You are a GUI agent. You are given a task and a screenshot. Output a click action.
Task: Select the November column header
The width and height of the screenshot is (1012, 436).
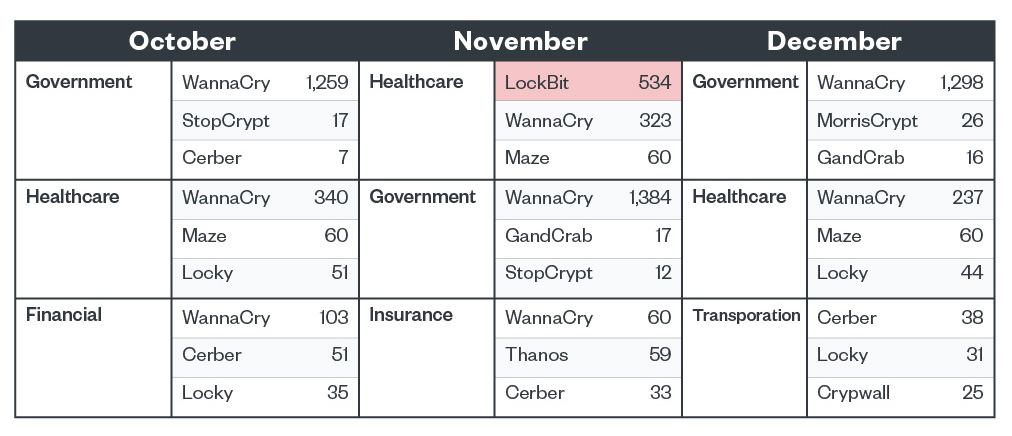[x=520, y=41]
